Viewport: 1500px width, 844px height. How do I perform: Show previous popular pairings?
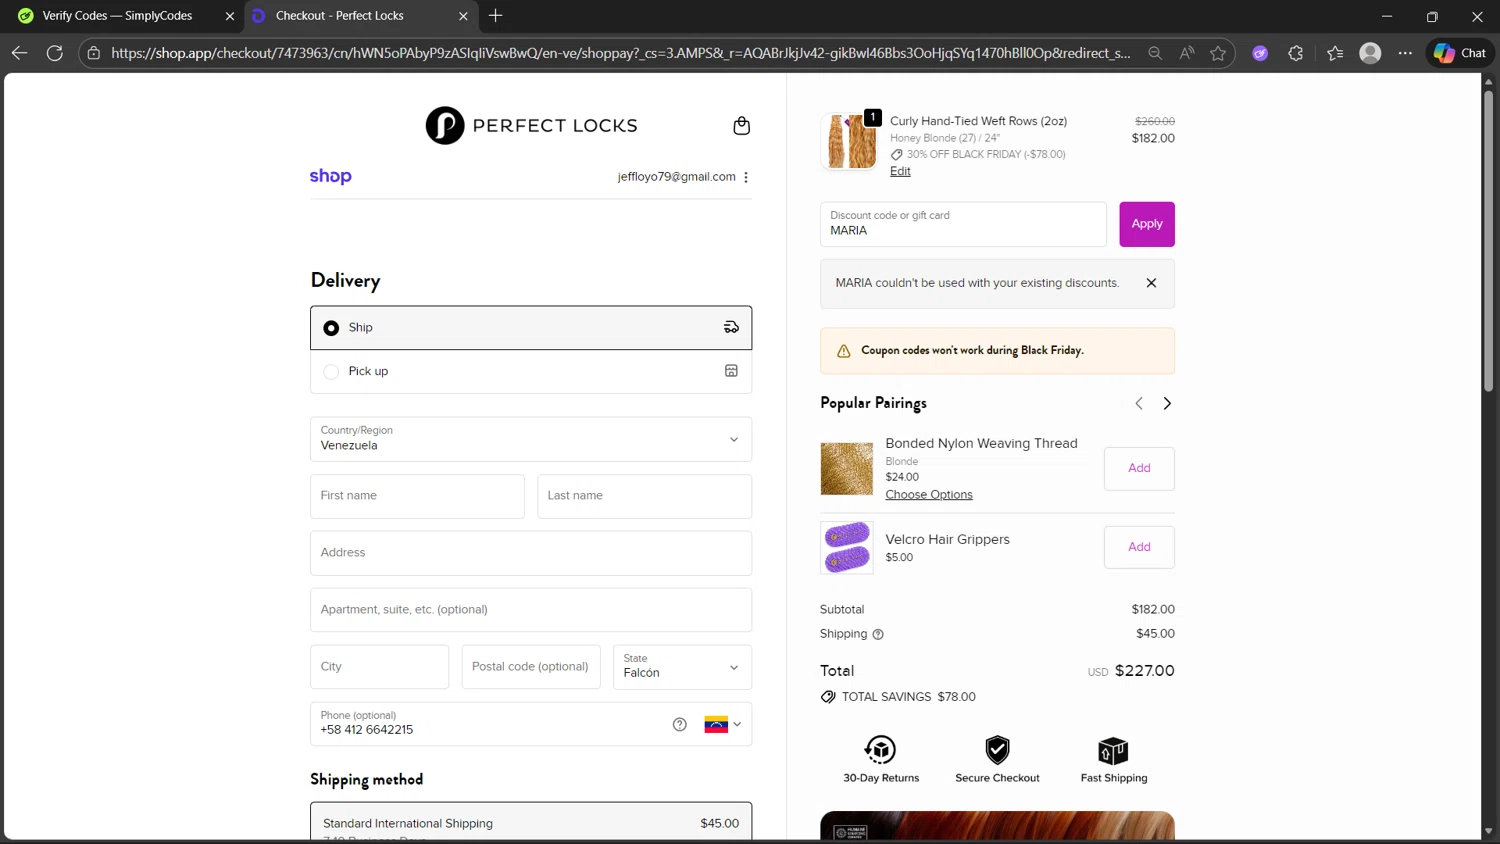pos(1138,403)
